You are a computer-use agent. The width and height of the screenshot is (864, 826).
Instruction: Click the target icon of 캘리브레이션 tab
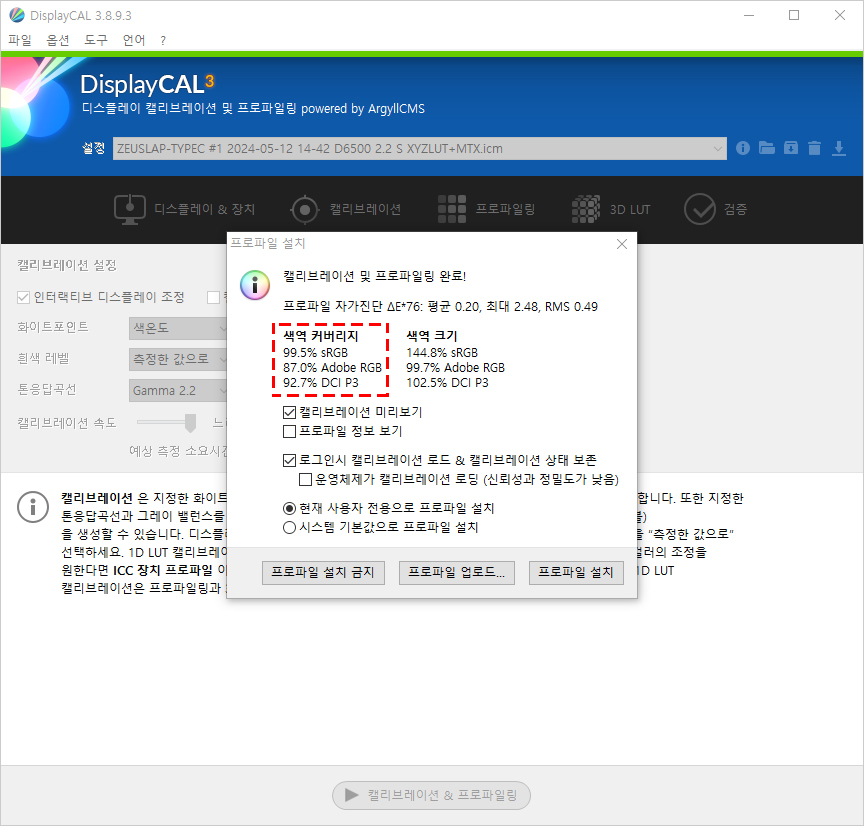tap(304, 209)
